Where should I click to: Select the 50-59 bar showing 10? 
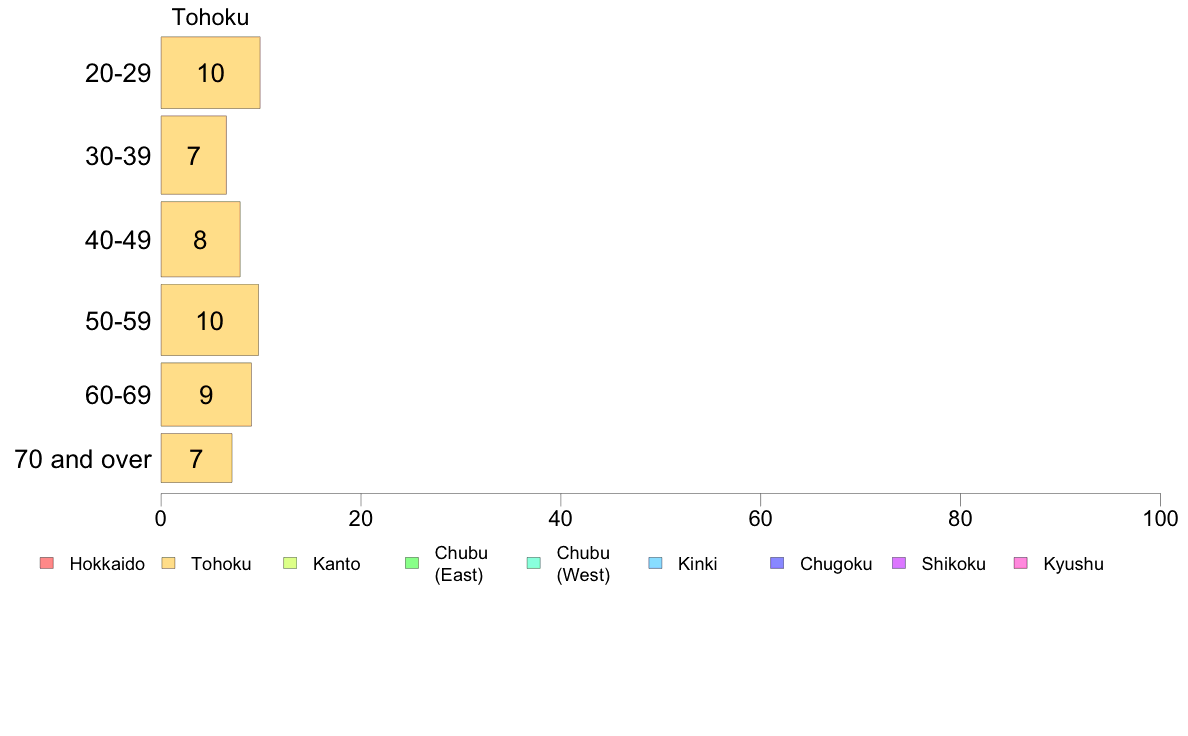[210, 320]
